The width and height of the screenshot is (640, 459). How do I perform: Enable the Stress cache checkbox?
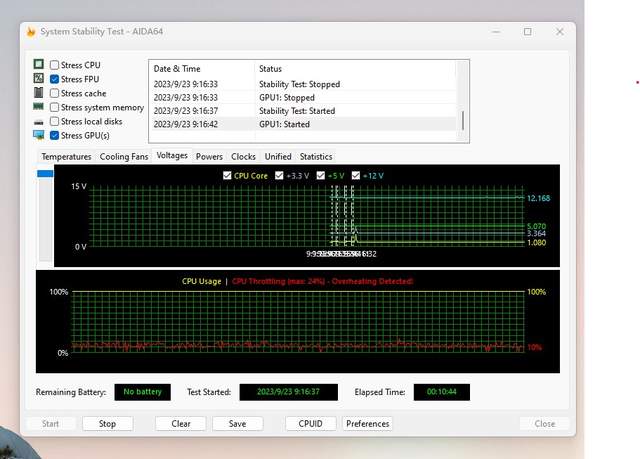(54, 93)
